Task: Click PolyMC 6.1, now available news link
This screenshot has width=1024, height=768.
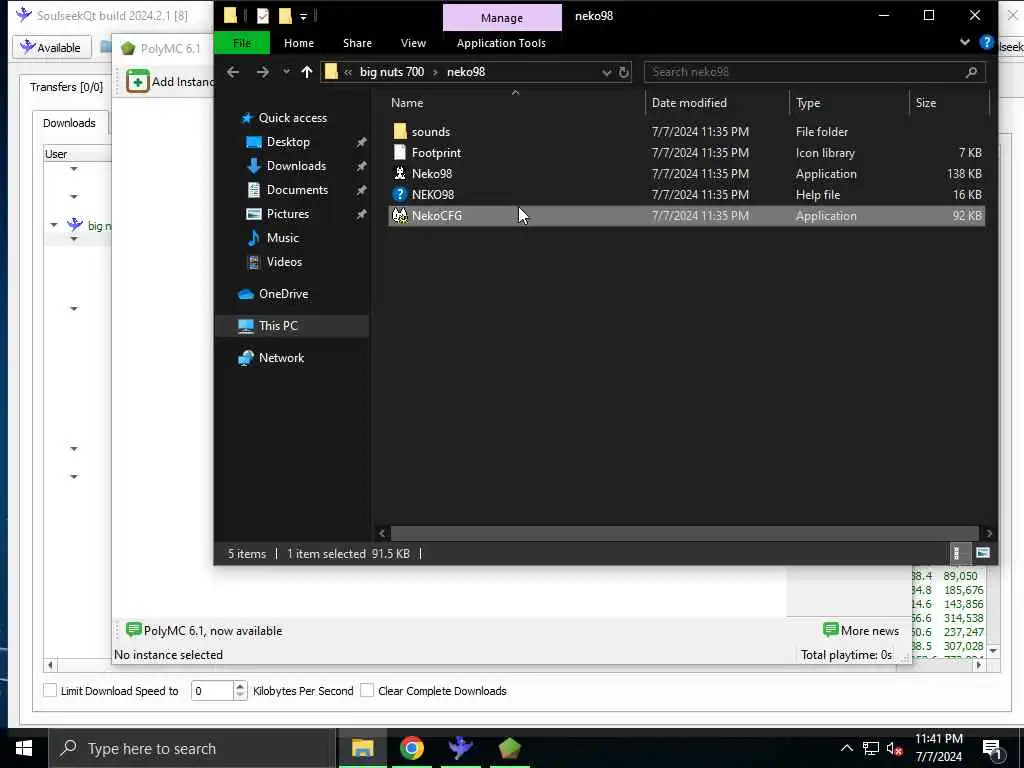Action: point(204,630)
